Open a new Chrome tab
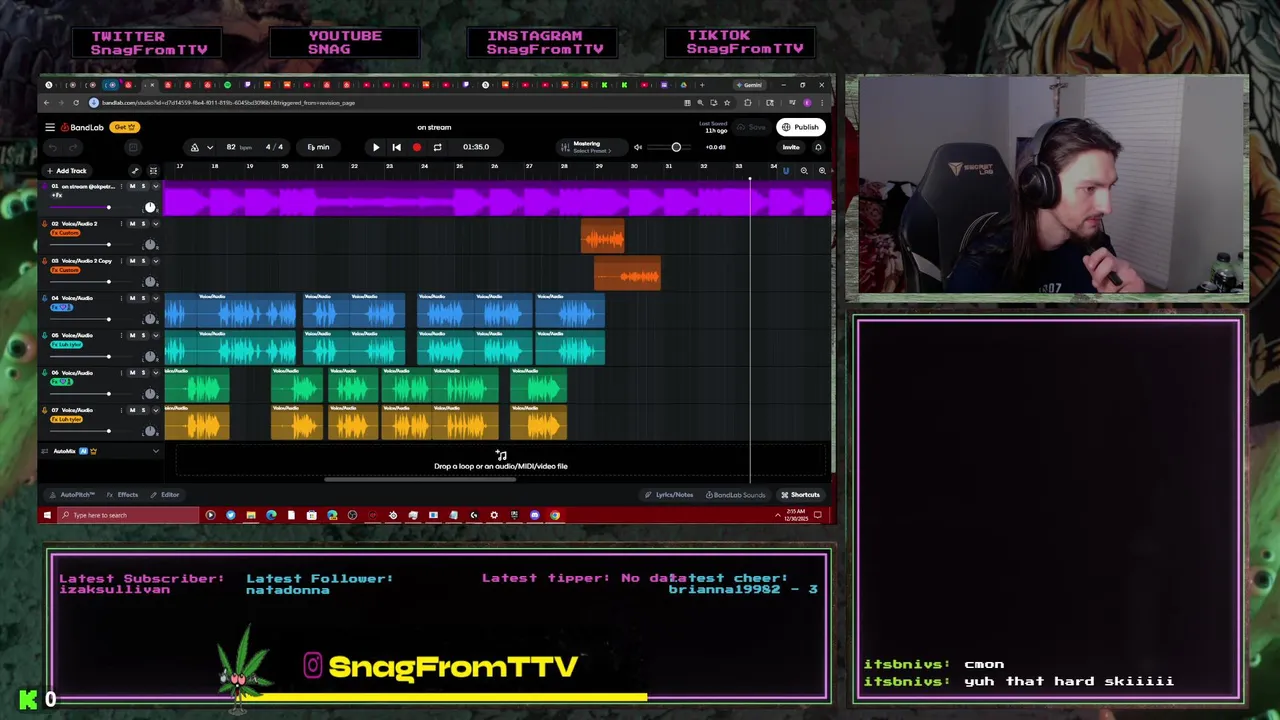 [x=702, y=85]
